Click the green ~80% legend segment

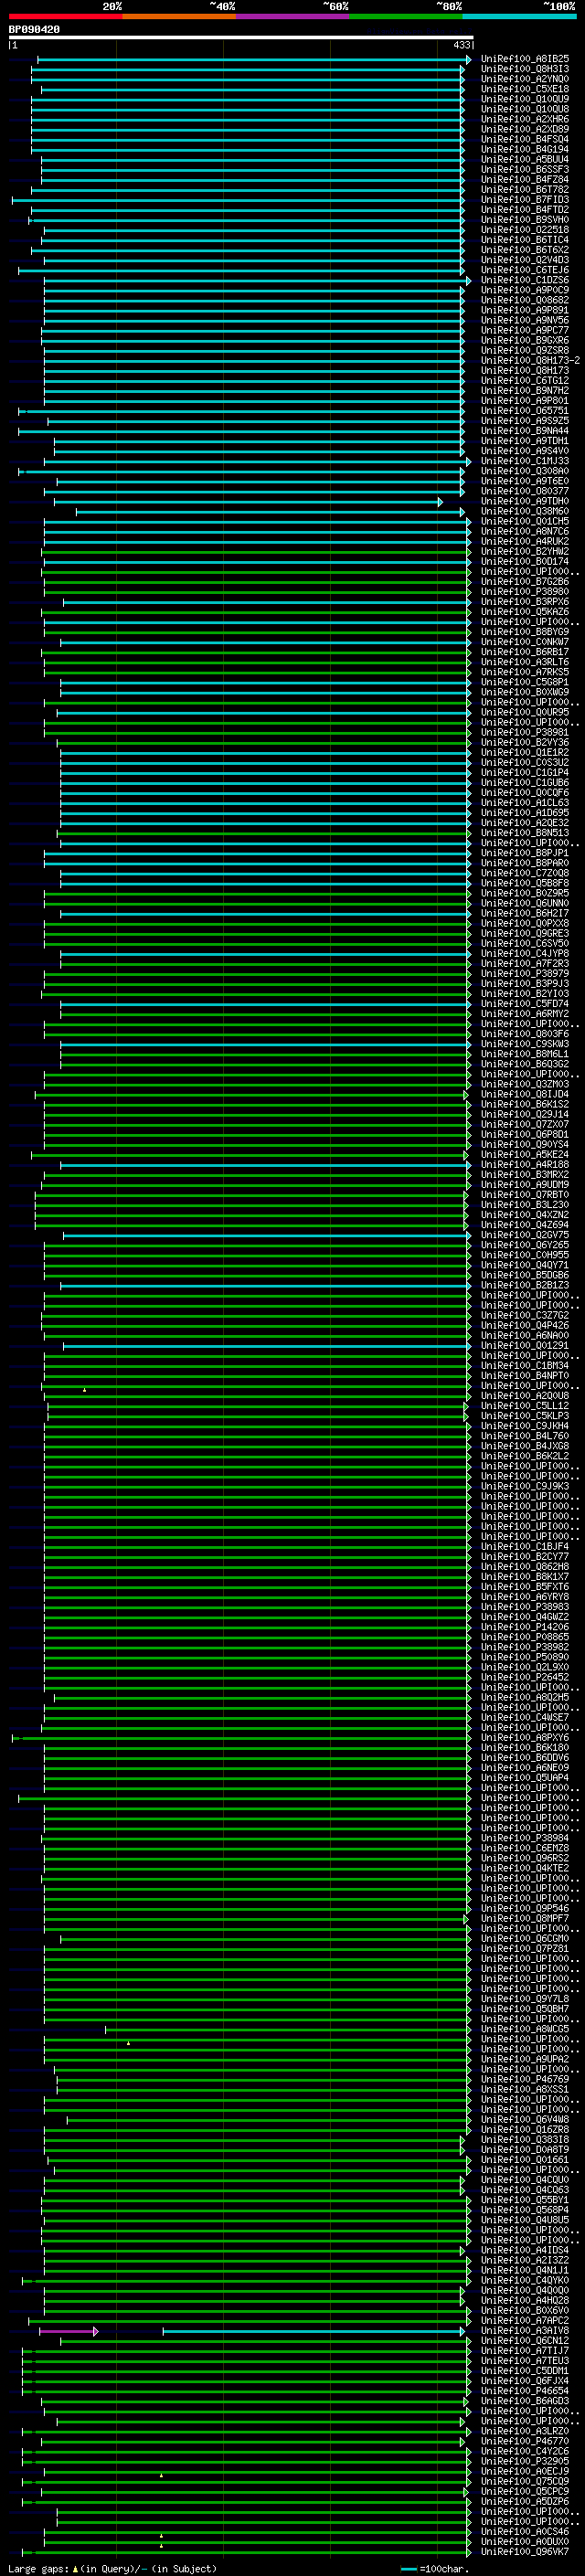pyautogui.click(x=406, y=16)
